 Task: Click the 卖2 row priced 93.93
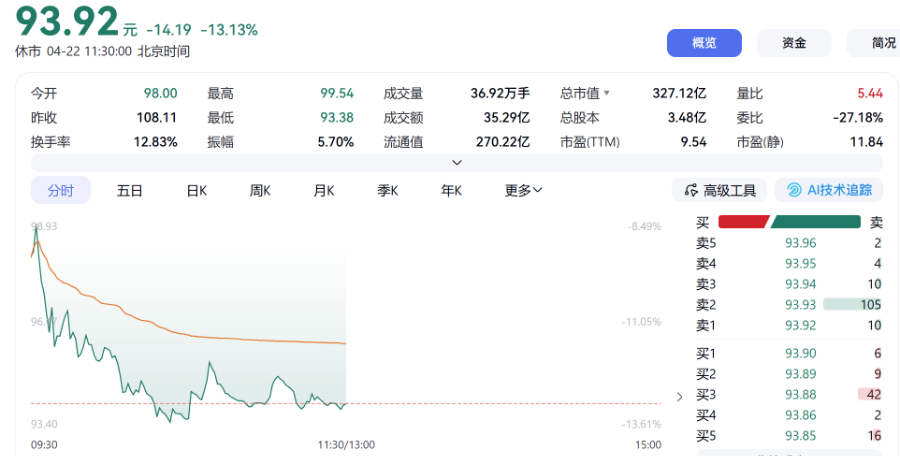(x=790, y=304)
